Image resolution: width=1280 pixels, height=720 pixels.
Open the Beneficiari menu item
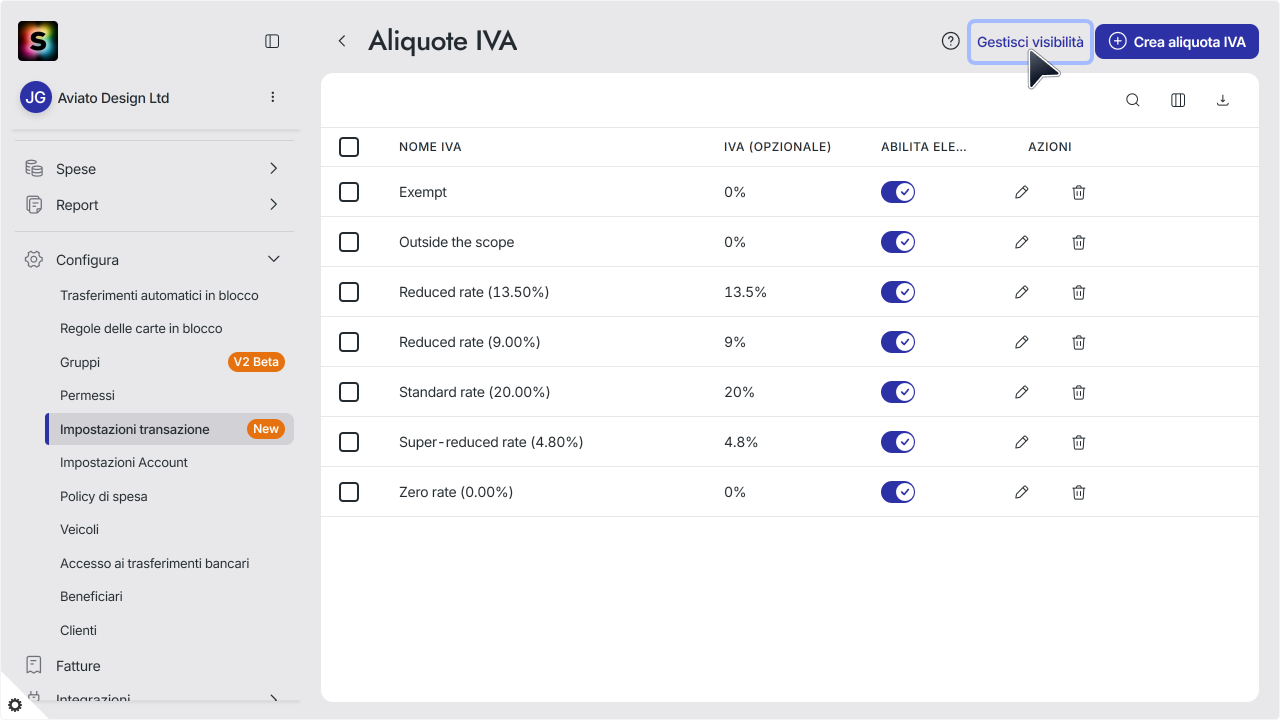point(91,596)
